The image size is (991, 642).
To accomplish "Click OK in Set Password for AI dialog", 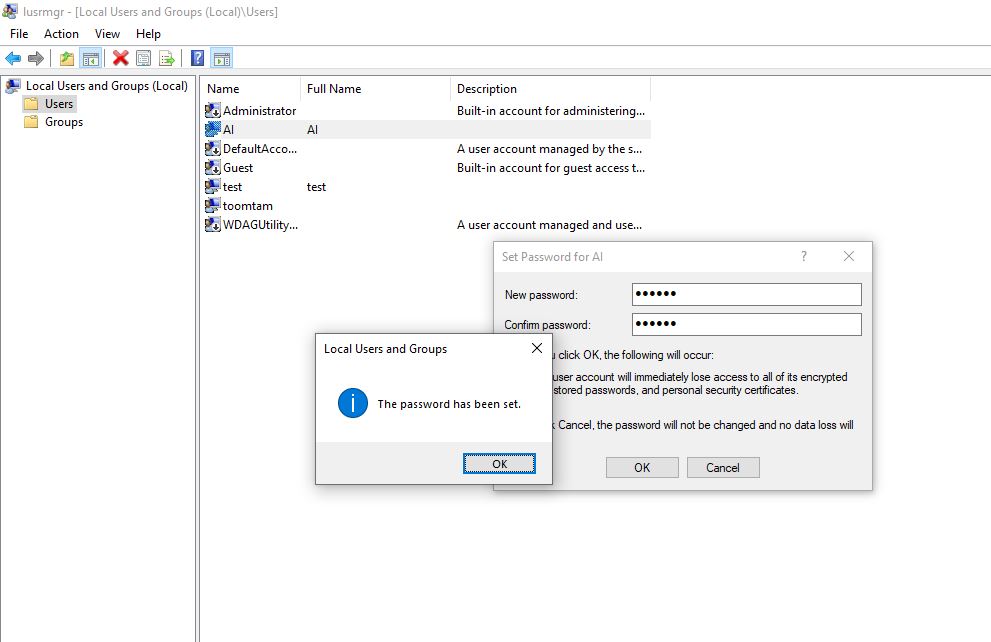I will pos(642,468).
